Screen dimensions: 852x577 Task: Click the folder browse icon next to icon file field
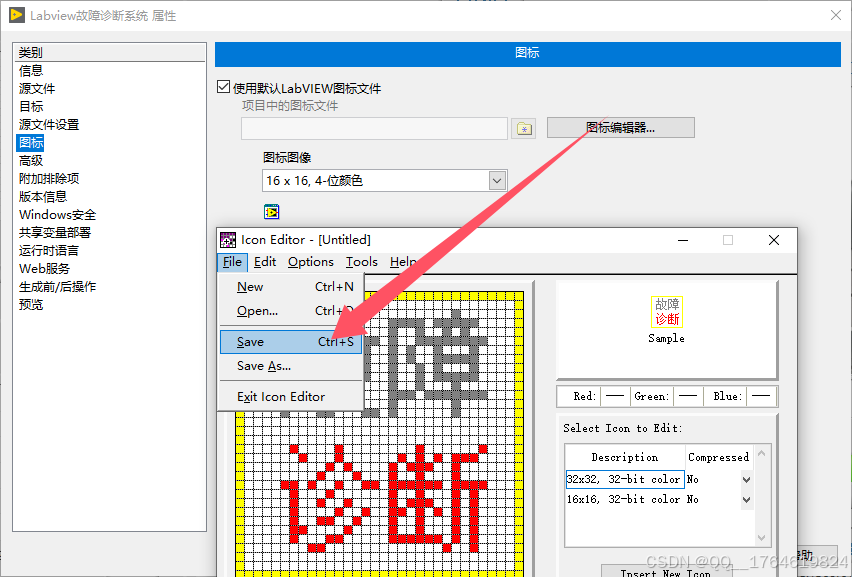click(523, 129)
